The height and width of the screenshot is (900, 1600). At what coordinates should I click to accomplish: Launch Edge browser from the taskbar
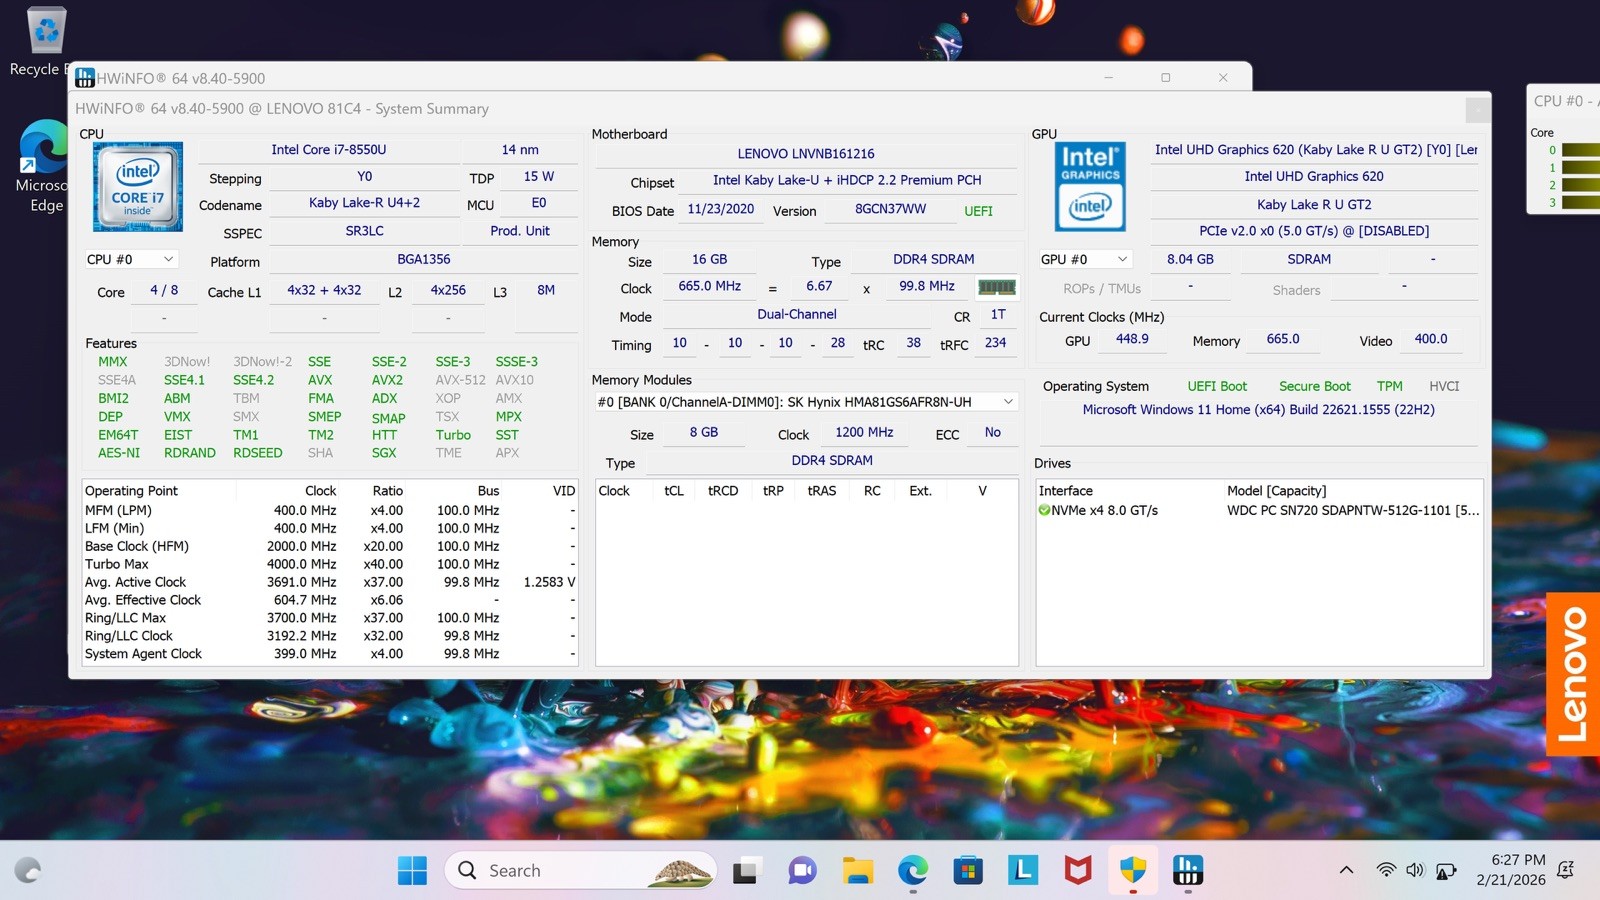(x=912, y=871)
